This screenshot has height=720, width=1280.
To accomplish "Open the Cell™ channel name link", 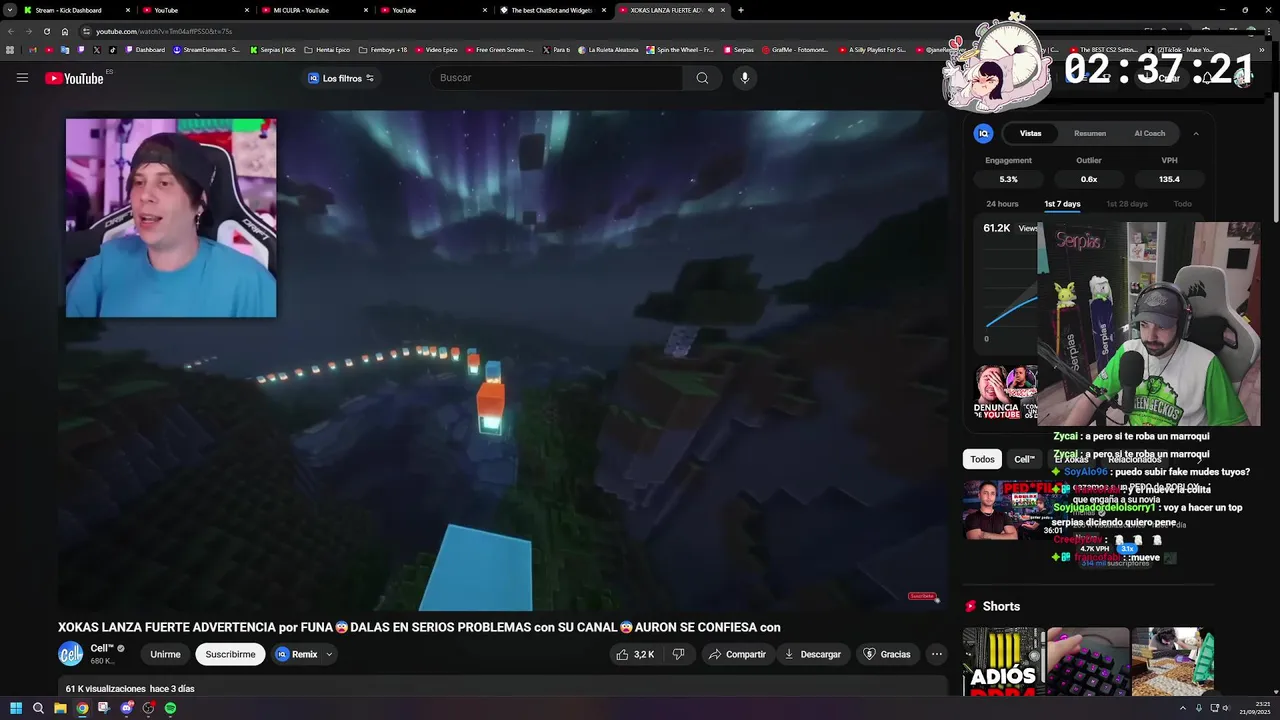I will tap(101, 648).
